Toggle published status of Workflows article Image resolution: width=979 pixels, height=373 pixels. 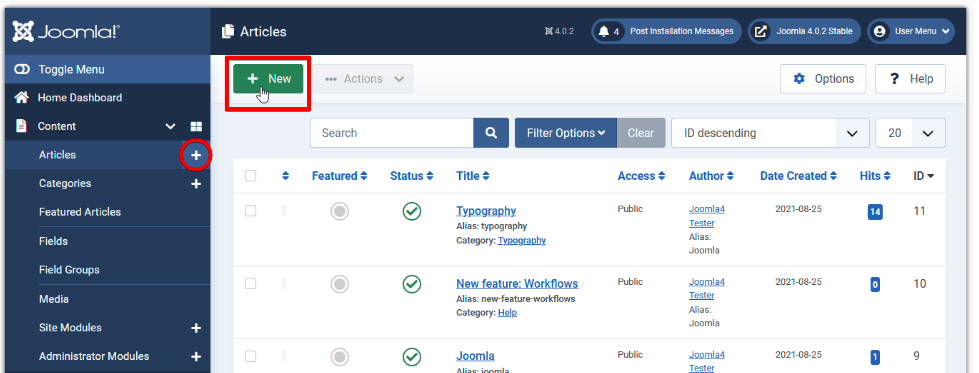point(411,285)
